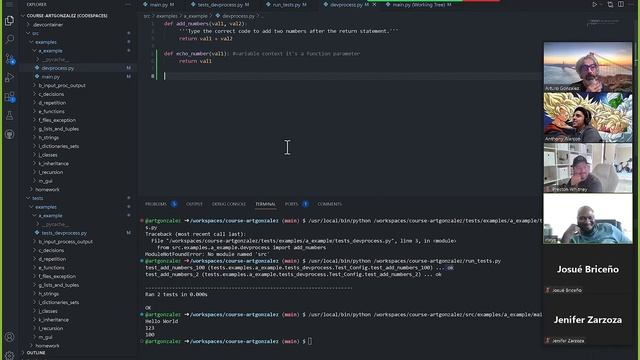Switch to the run_tests.py editor tab
Image resolution: width=640 pixels, height=360 pixels.
pos(286,4)
